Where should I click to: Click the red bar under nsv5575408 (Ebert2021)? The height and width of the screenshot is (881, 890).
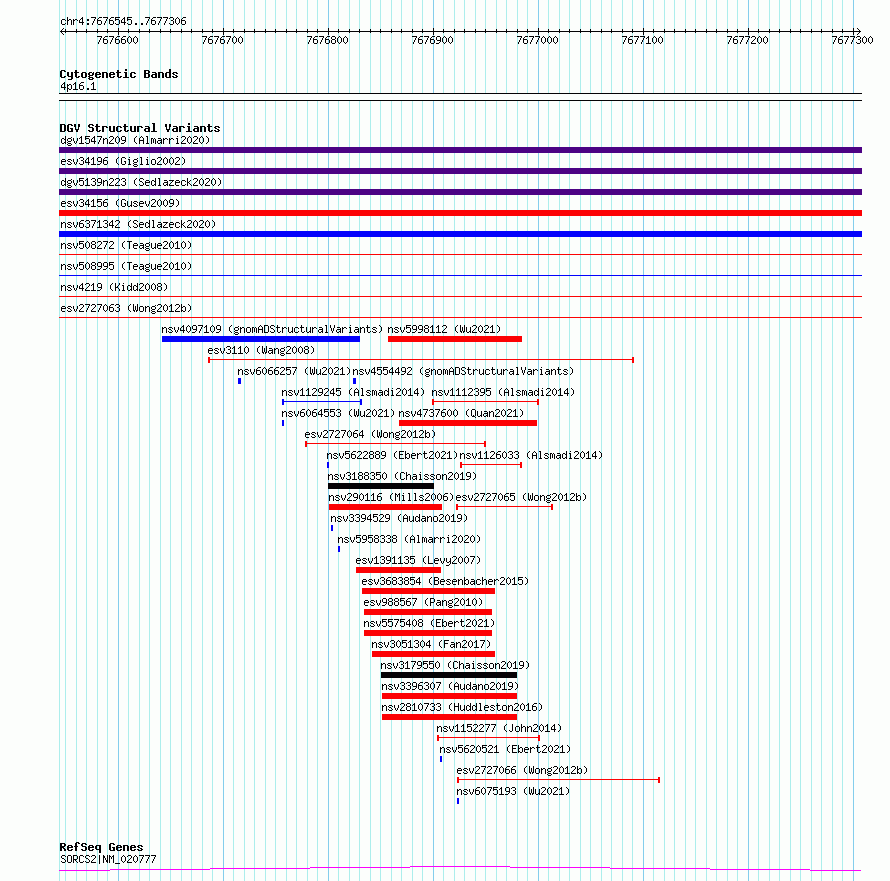[x=428, y=634]
